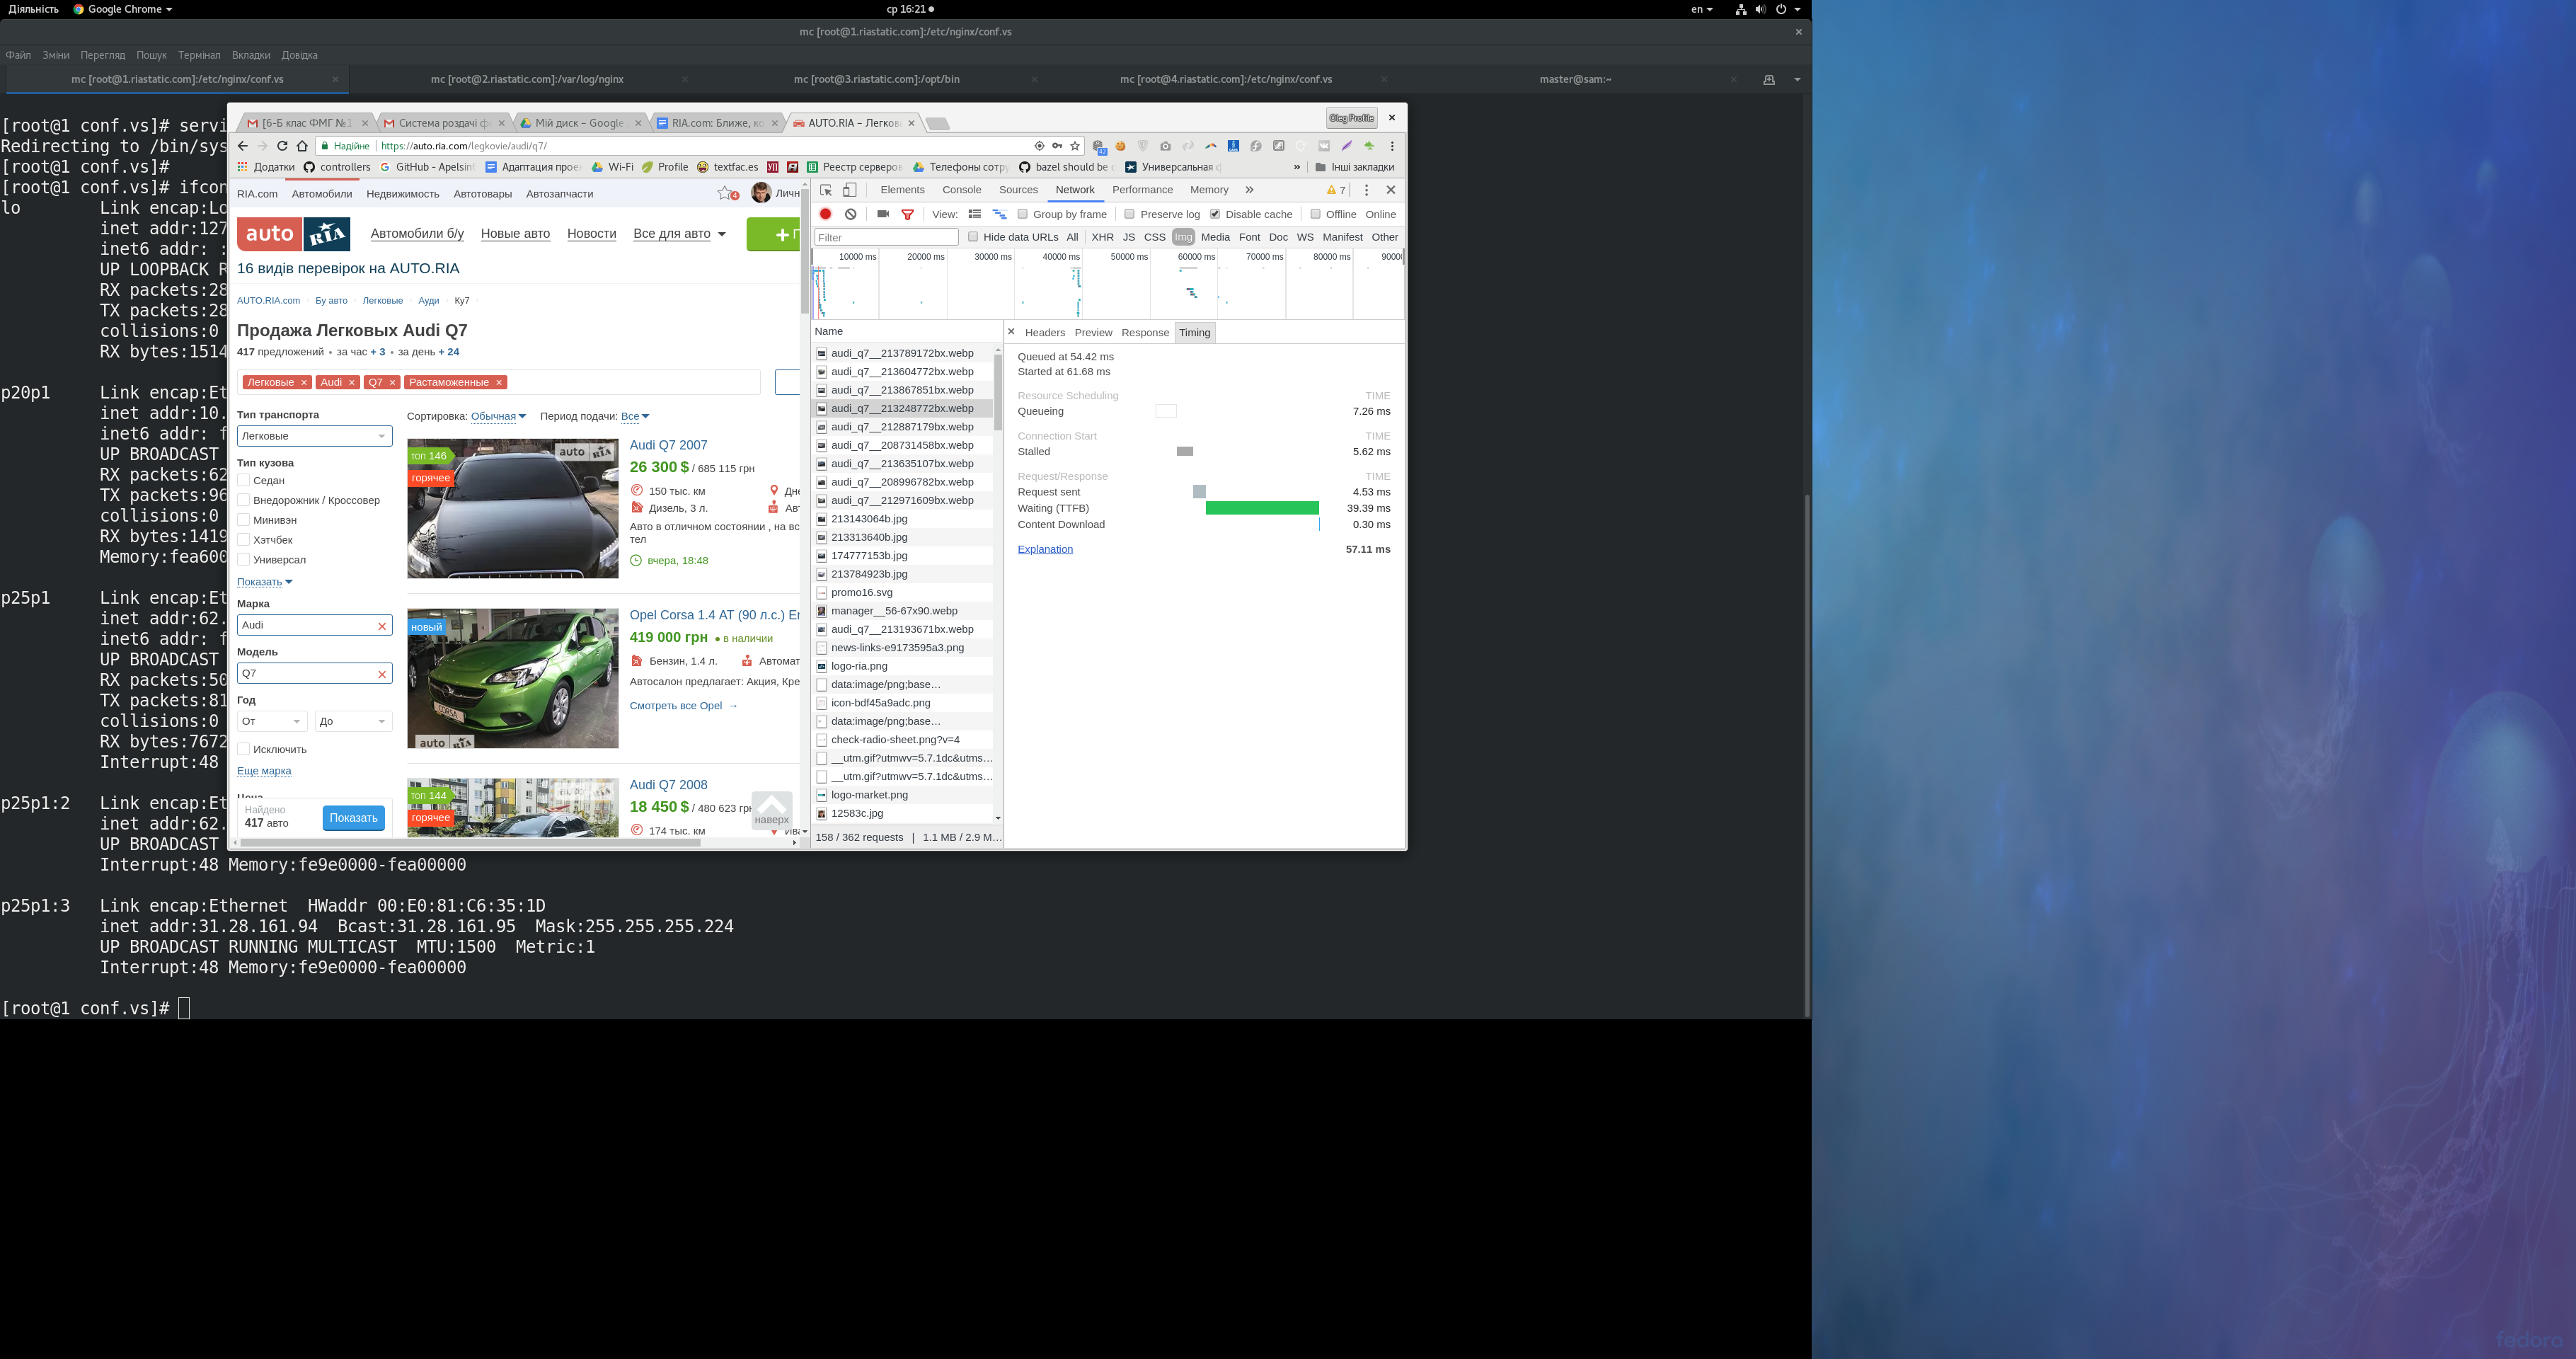Switch to mc root@2.riastatic.com terminal tab

tap(527, 79)
